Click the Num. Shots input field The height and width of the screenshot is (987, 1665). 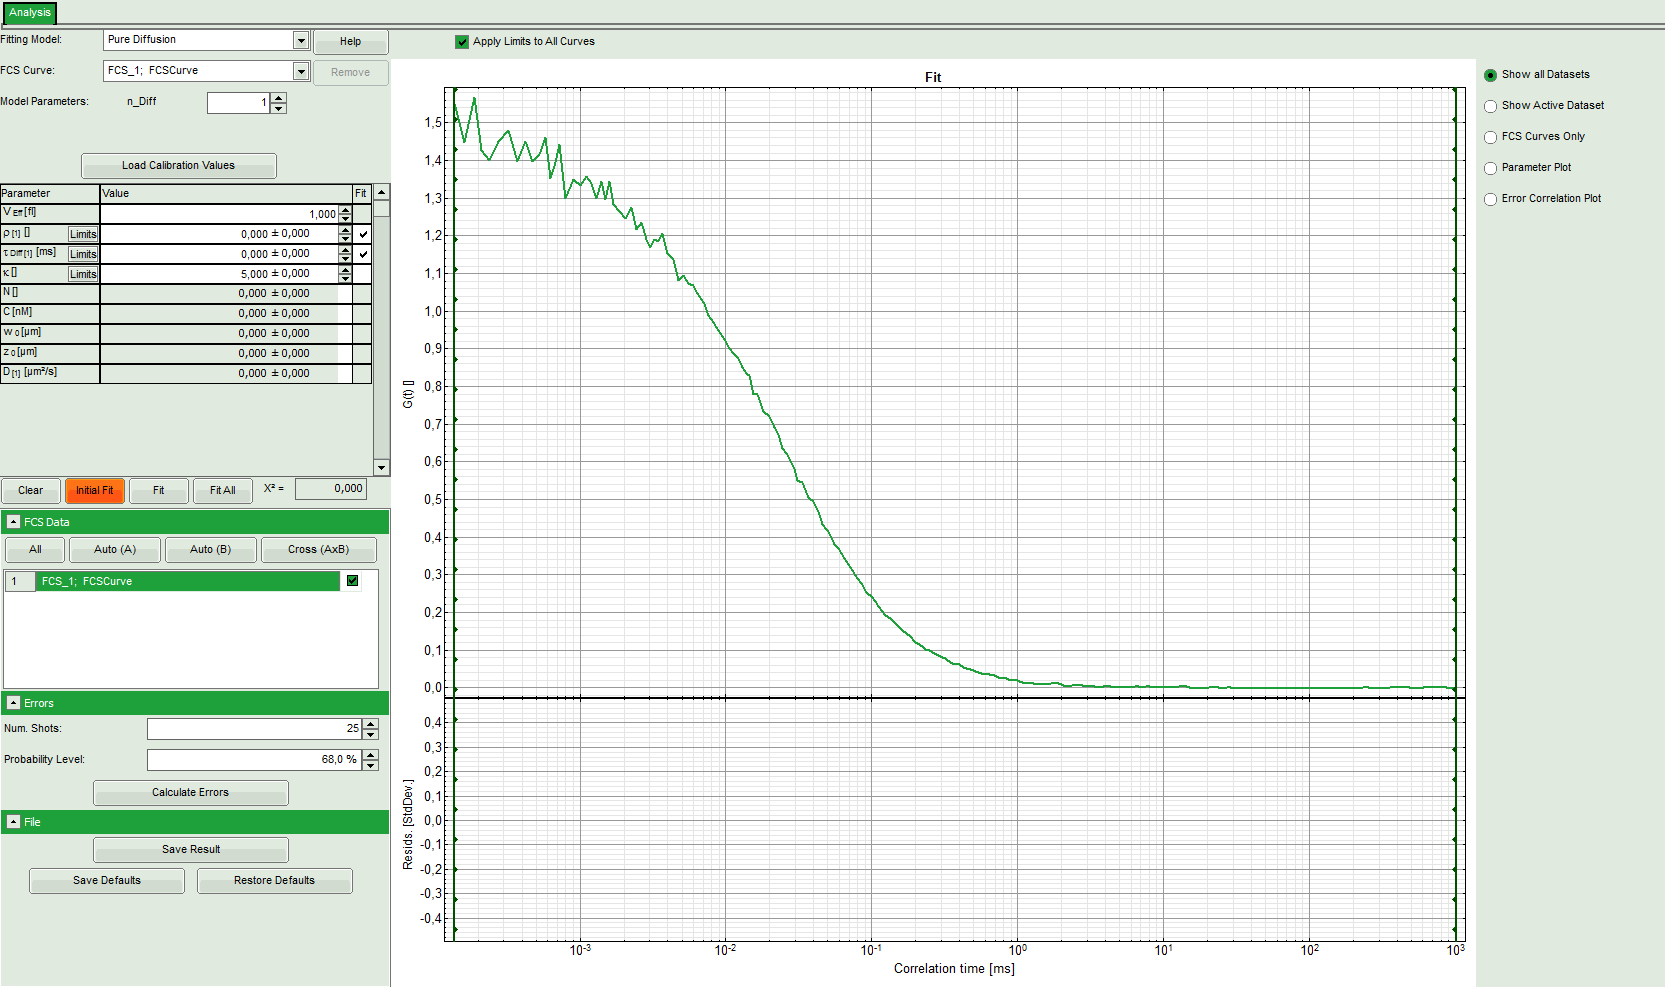click(x=254, y=729)
